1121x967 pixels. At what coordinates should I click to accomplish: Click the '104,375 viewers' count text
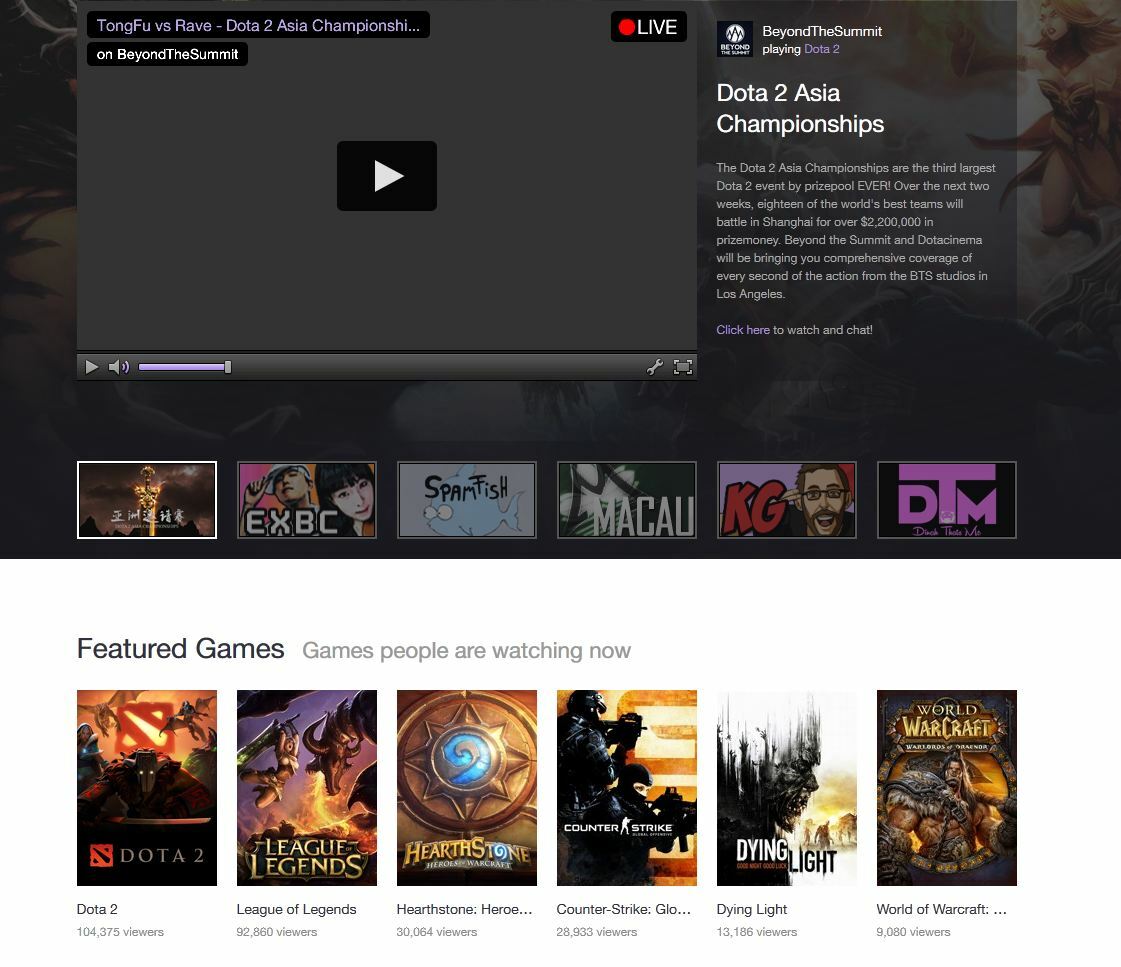tap(120, 932)
